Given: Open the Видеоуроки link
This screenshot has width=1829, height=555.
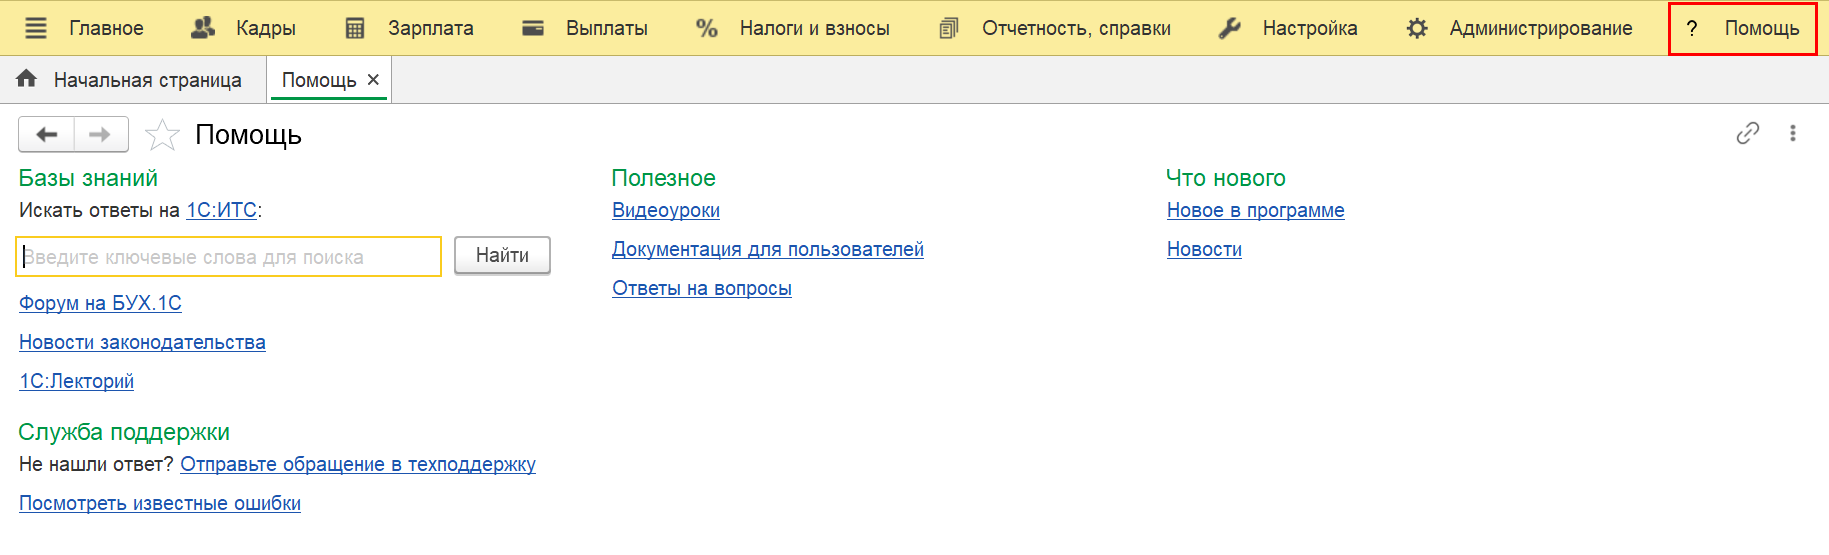Looking at the screenshot, I should (666, 210).
